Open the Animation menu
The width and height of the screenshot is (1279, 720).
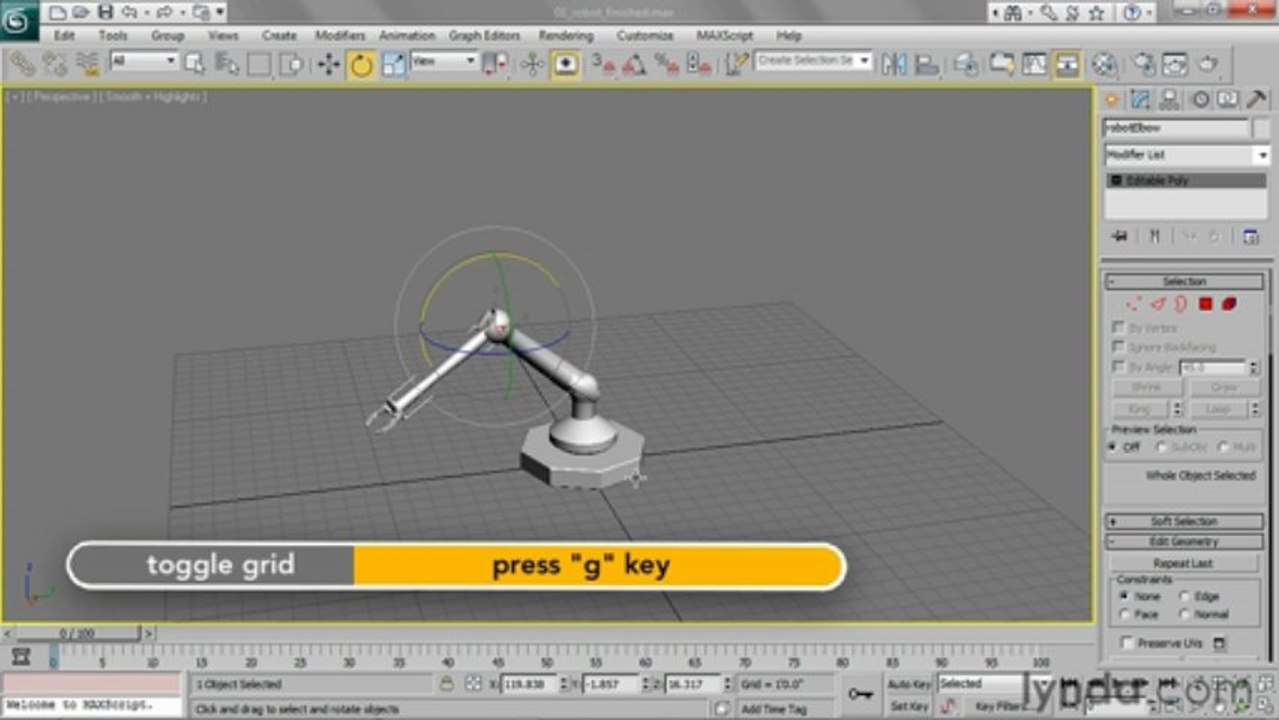(x=406, y=35)
